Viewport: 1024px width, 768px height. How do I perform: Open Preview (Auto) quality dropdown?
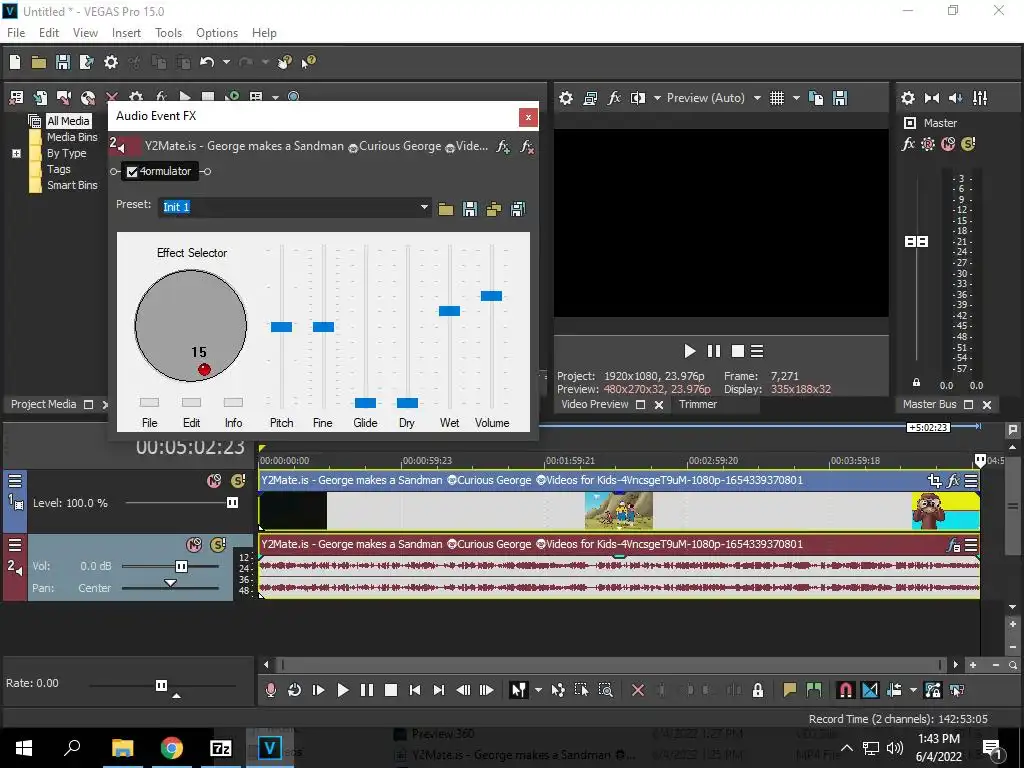757,99
